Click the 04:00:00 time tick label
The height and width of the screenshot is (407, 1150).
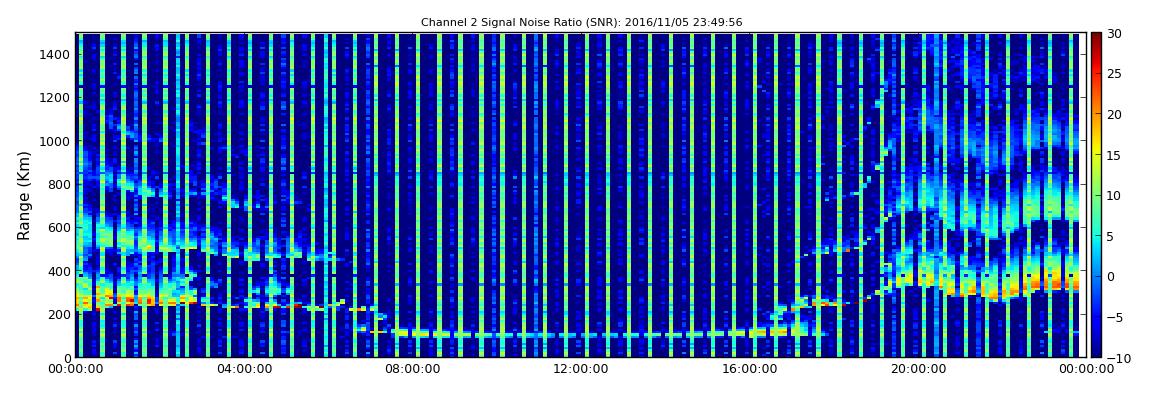click(243, 370)
